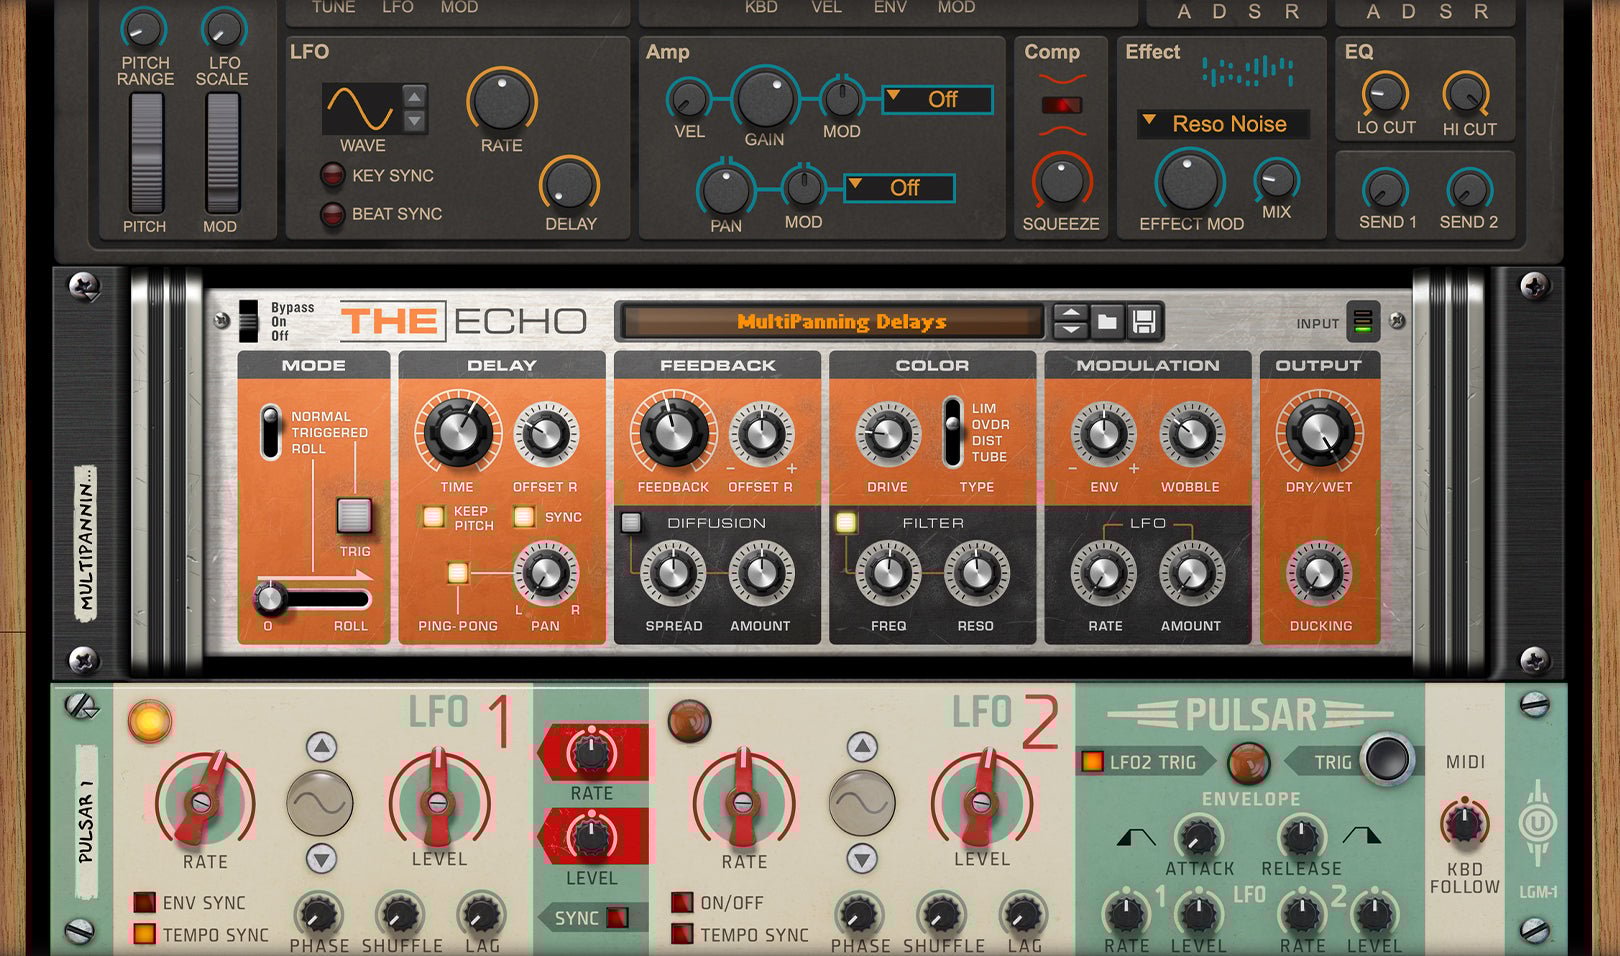Open the pan MOD Off dropdown
The width and height of the screenshot is (1620, 956).
(899, 188)
